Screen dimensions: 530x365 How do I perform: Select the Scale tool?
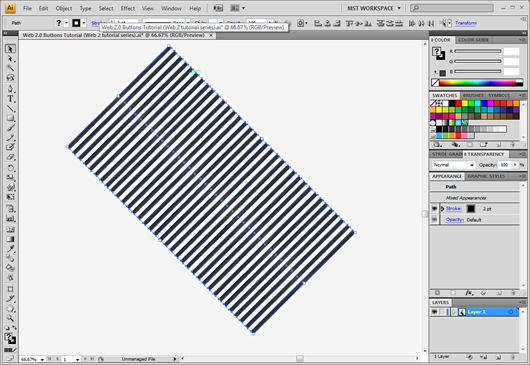(x=10, y=177)
